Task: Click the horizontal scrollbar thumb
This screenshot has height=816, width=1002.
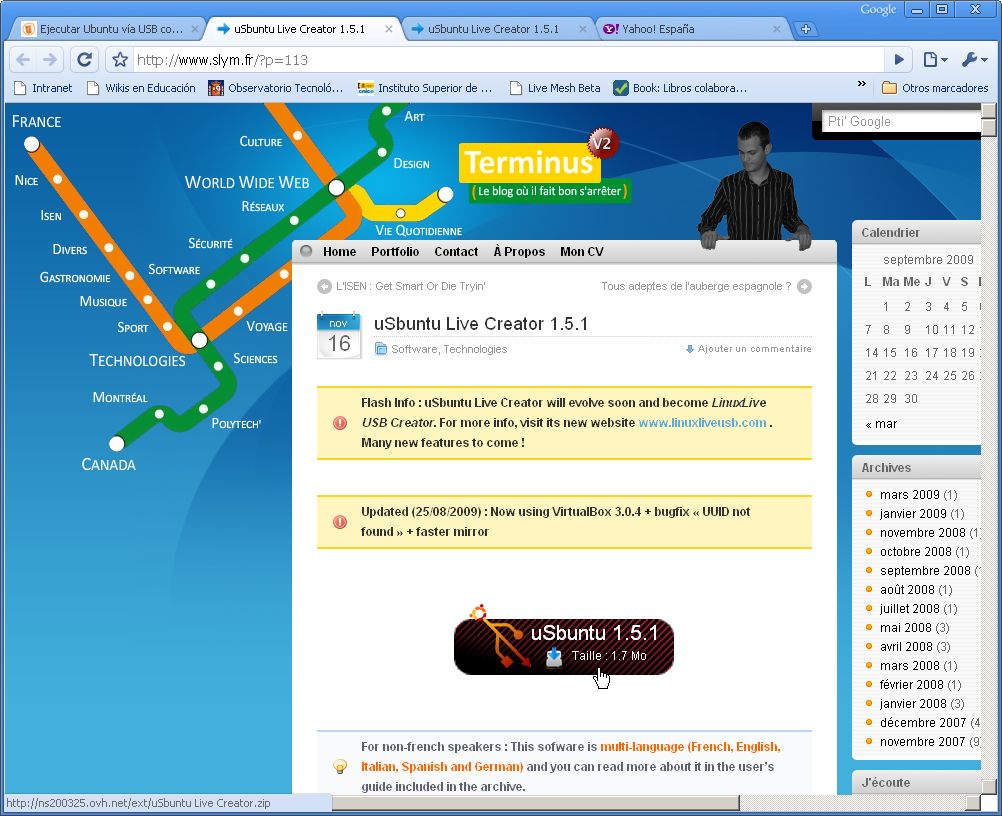Action: coord(536,802)
